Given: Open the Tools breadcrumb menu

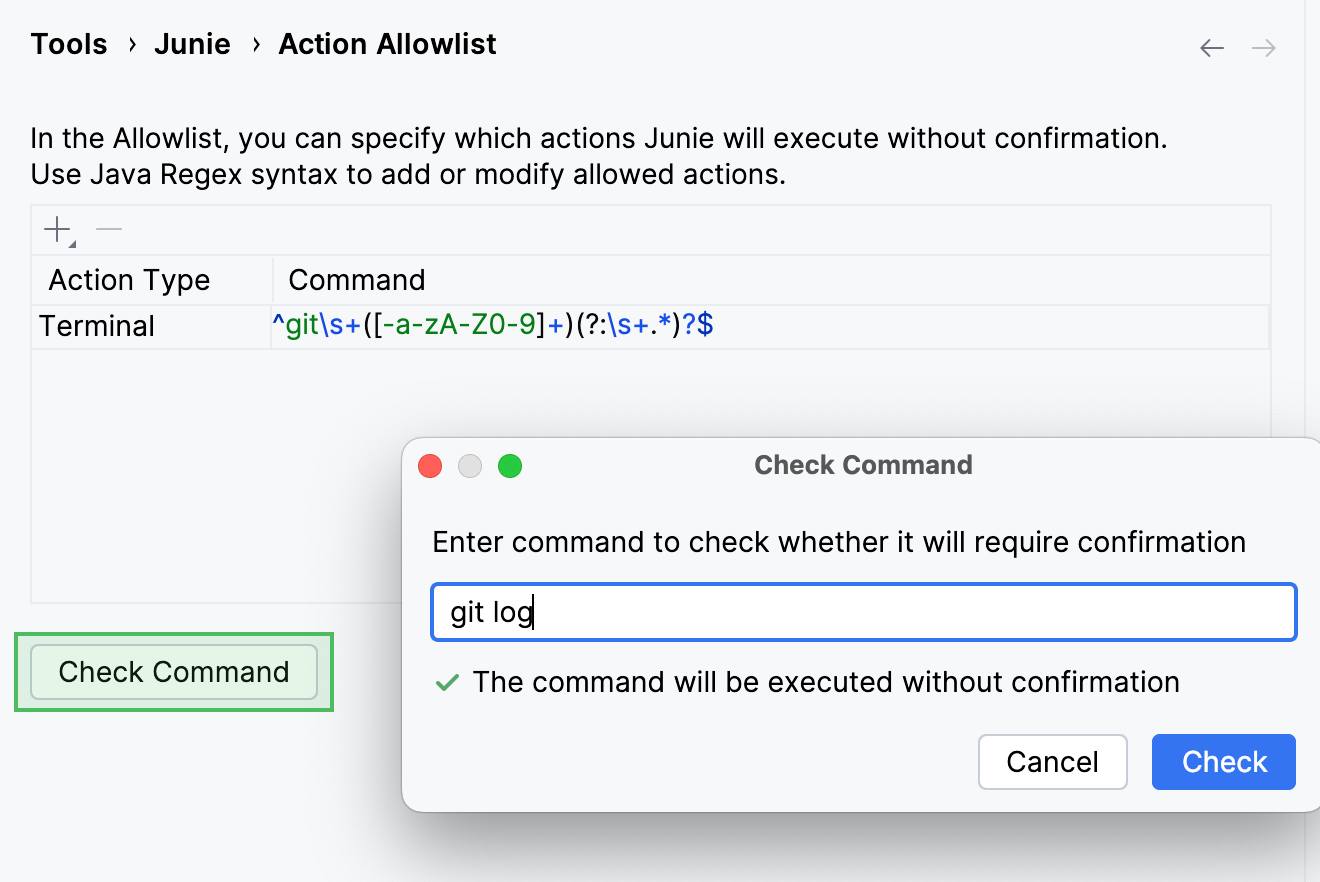Looking at the screenshot, I should pyautogui.click(x=68, y=44).
